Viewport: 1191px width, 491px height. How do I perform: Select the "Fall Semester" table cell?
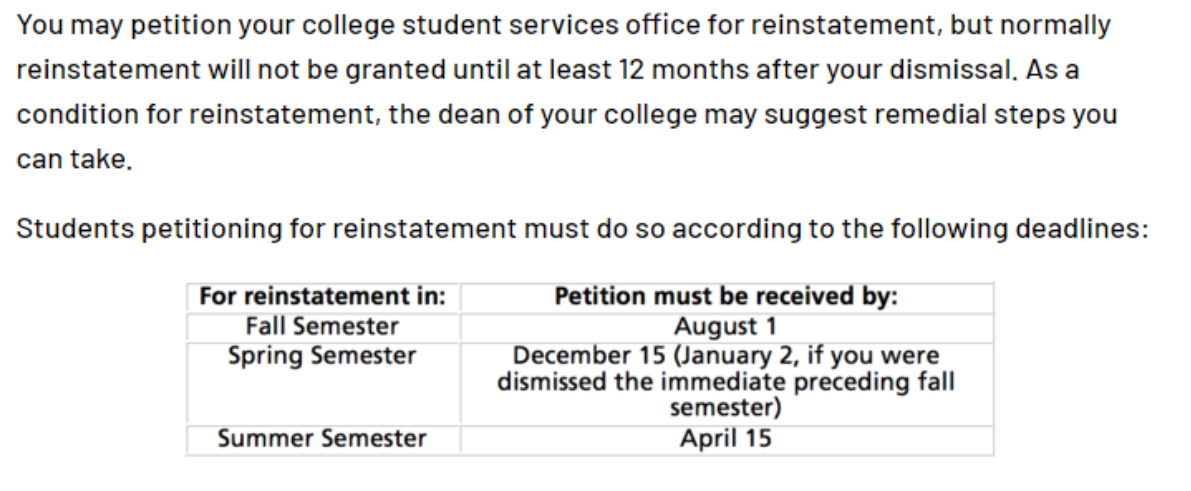322,326
